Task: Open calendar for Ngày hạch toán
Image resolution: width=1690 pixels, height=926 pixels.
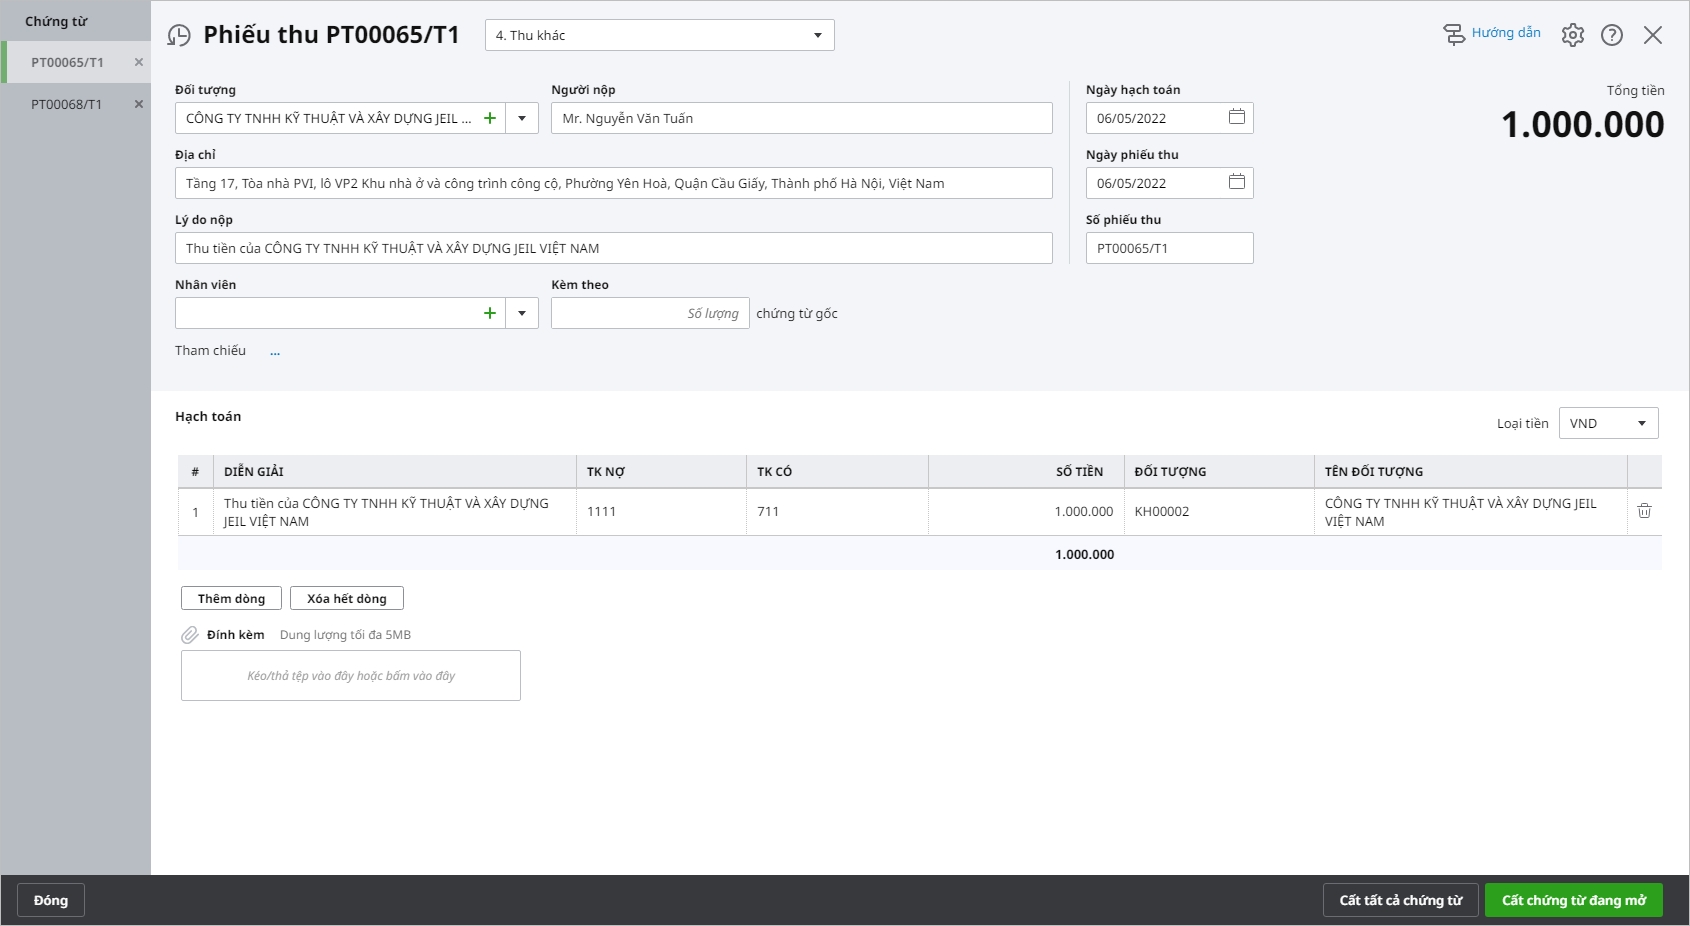Action: [1236, 117]
